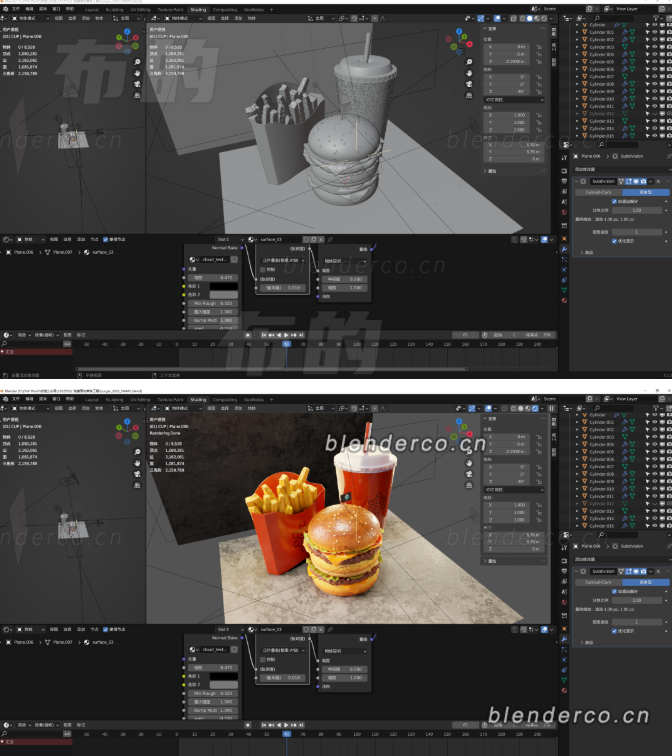Toggle camera view icon in top window's left viewport

tap(137, 84)
